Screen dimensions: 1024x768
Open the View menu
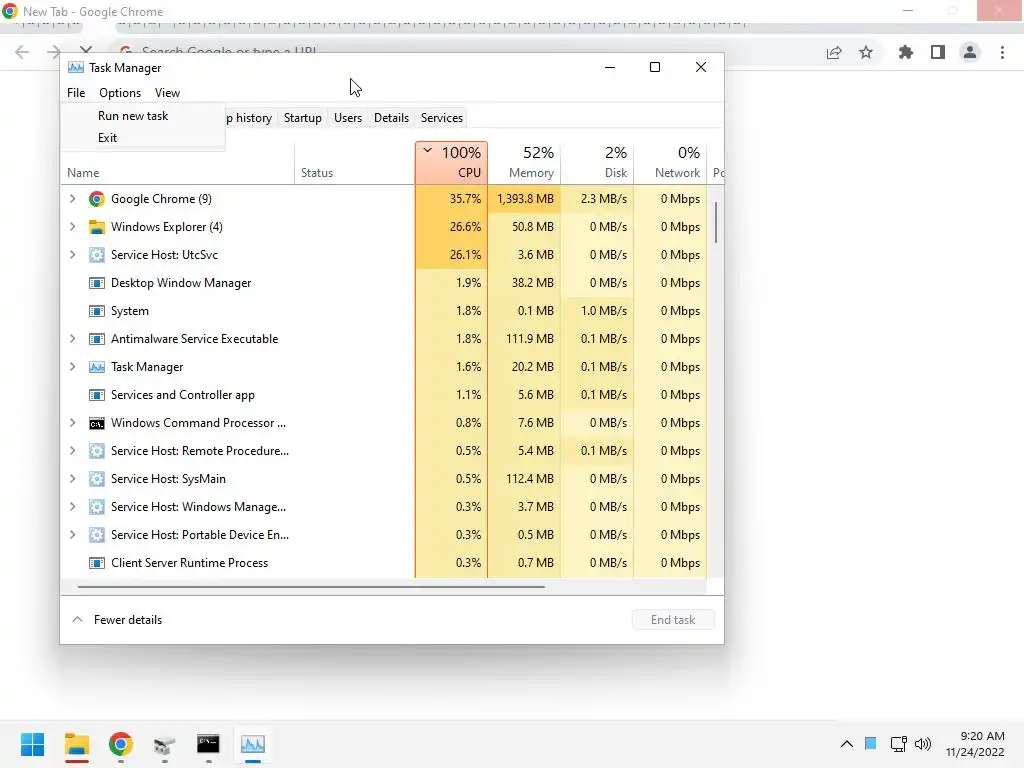(x=167, y=93)
